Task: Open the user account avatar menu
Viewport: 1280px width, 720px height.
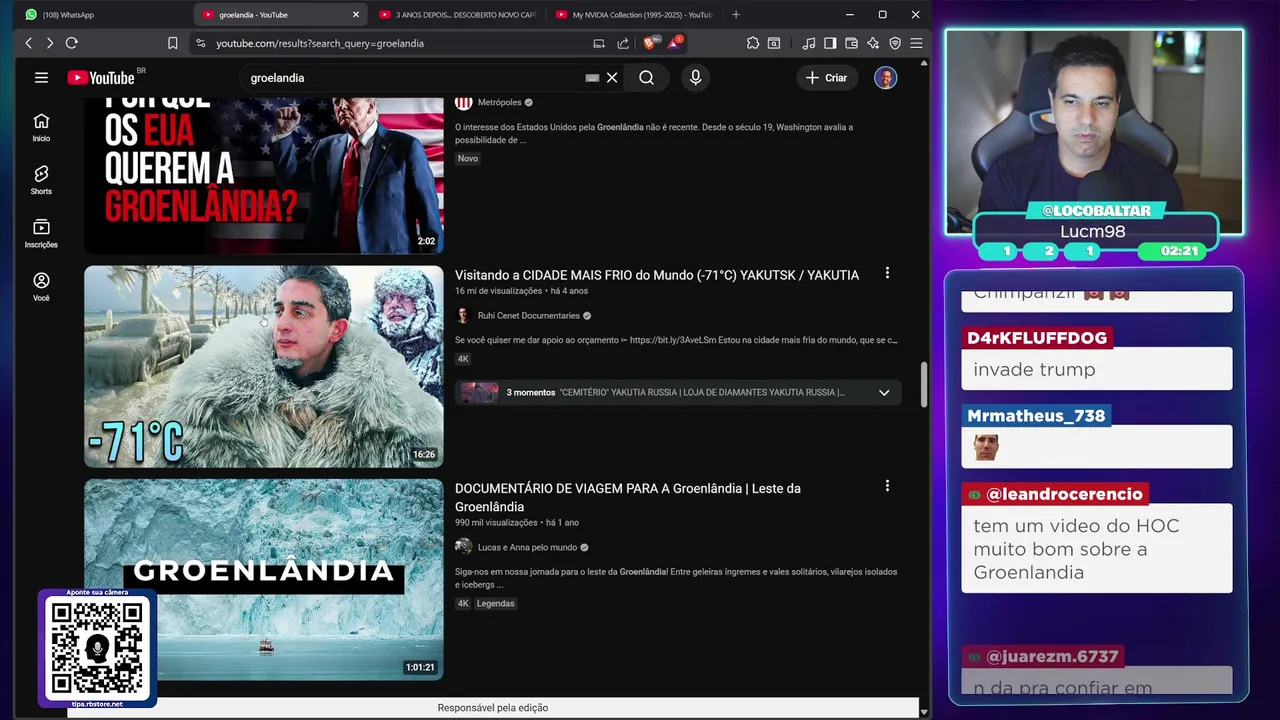Action: pyautogui.click(x=886, y=77)
